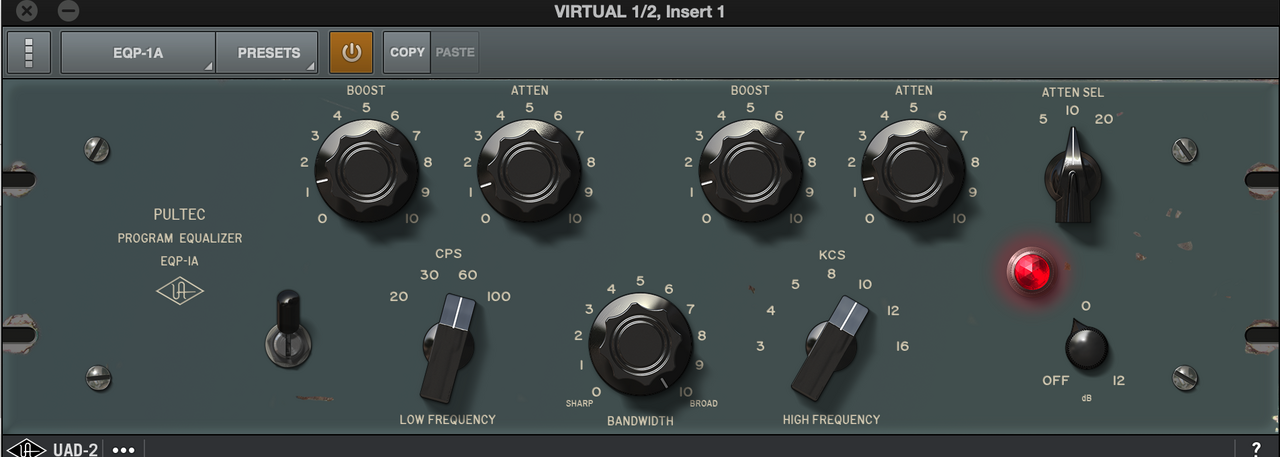Open the three-dots menu beside UAD-2
Viewport: 1280px width, 457px height.
[x=124, y=450]
